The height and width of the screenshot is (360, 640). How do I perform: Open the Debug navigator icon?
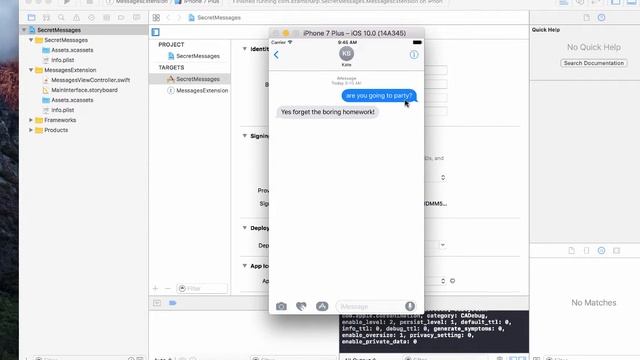coord(107,18)
